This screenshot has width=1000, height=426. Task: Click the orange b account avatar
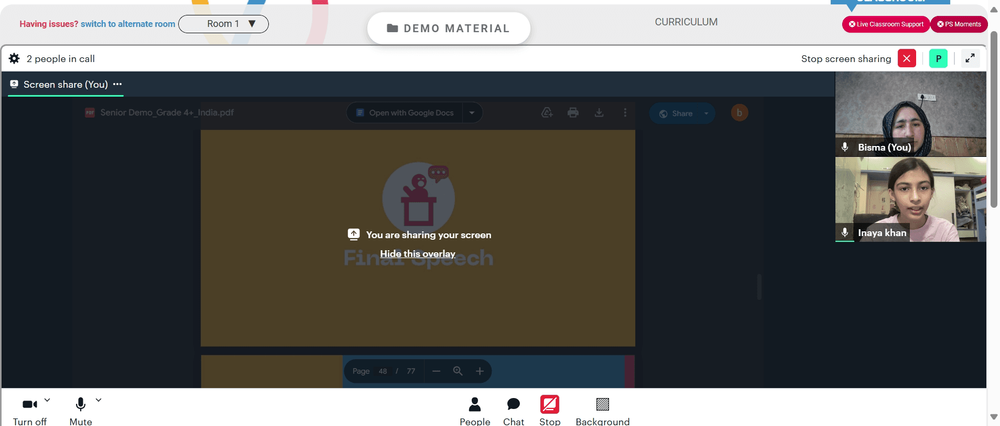[739, 113]
